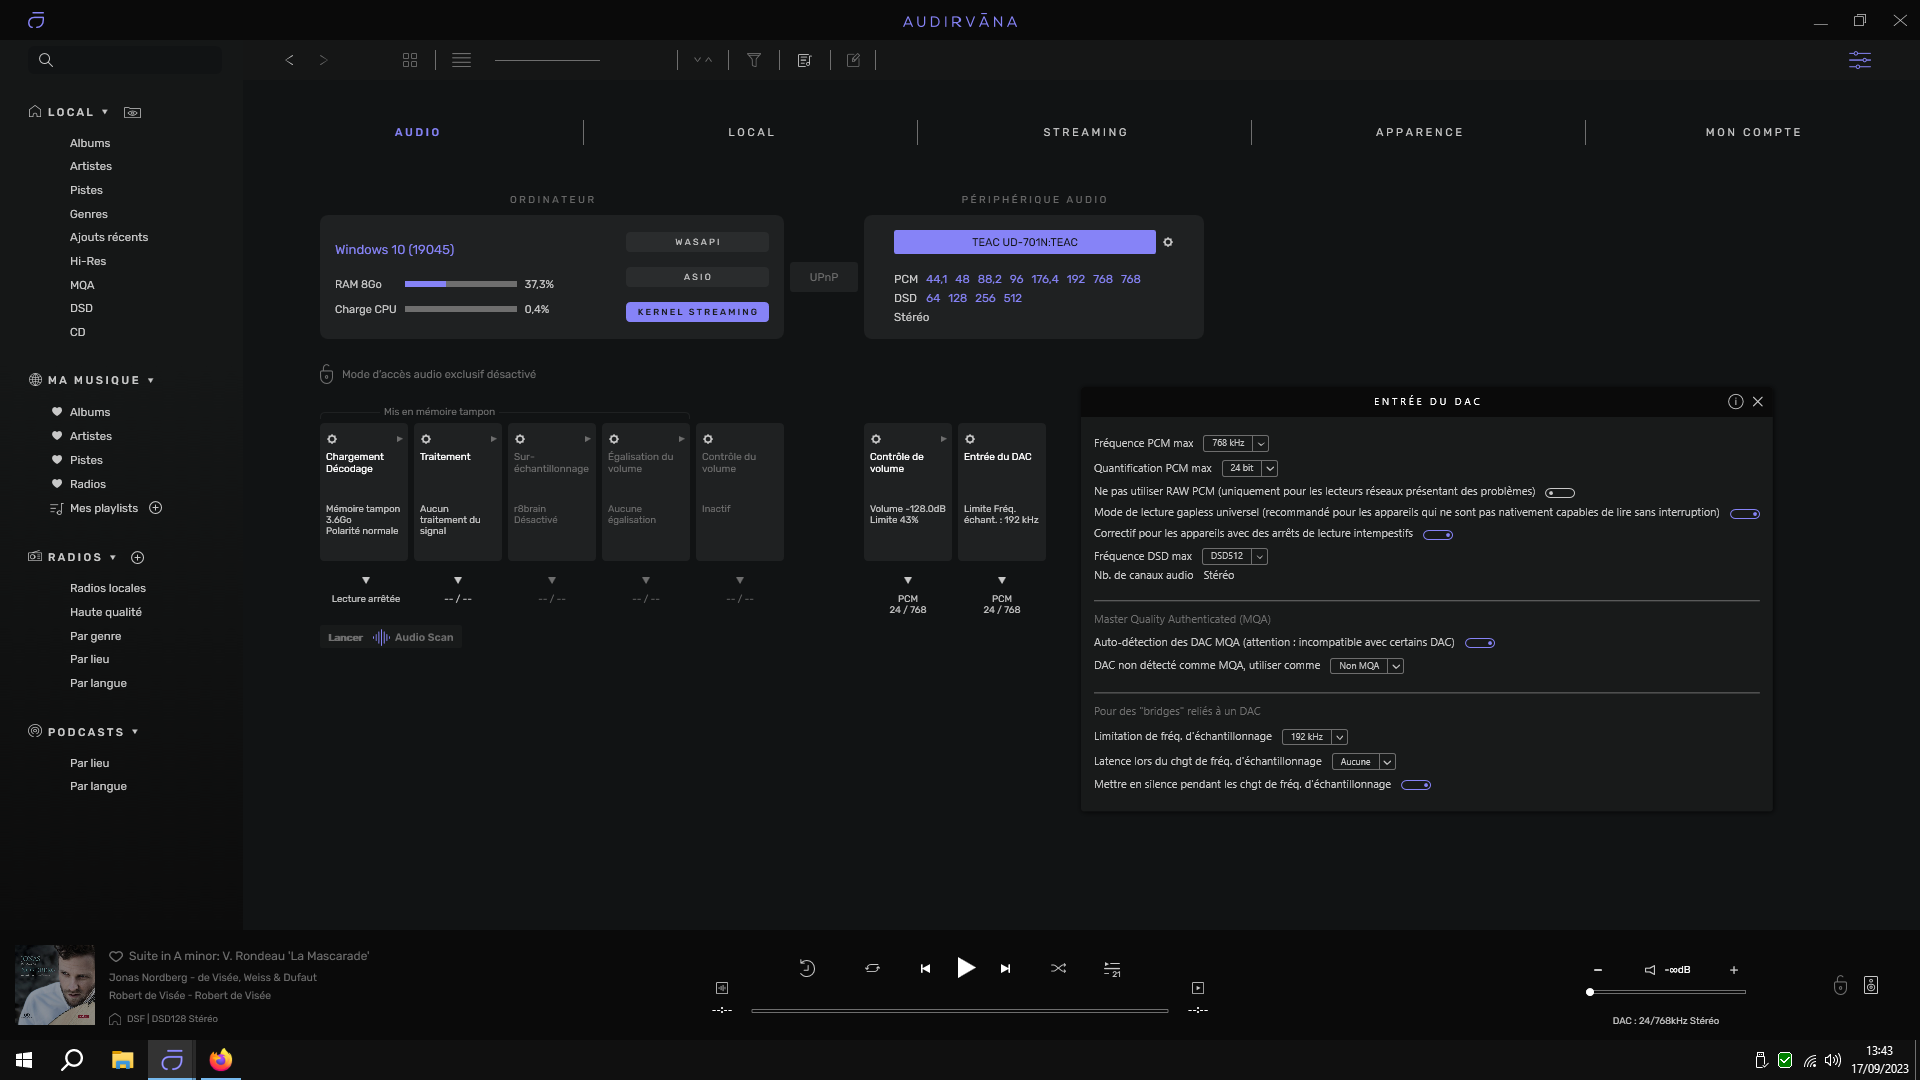Start playback with play button
Screen dimensions: 1920x1080
pos(966,967)
